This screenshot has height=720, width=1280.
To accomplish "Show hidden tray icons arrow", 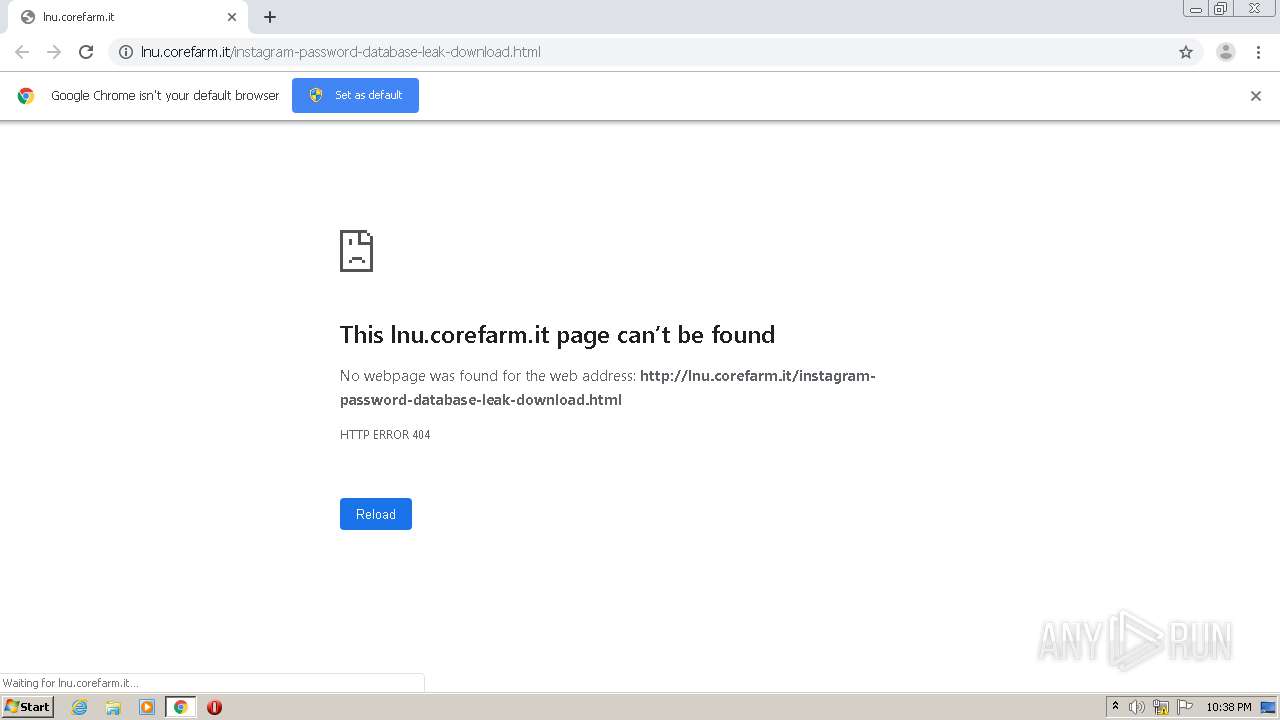I will (1115, 707).
